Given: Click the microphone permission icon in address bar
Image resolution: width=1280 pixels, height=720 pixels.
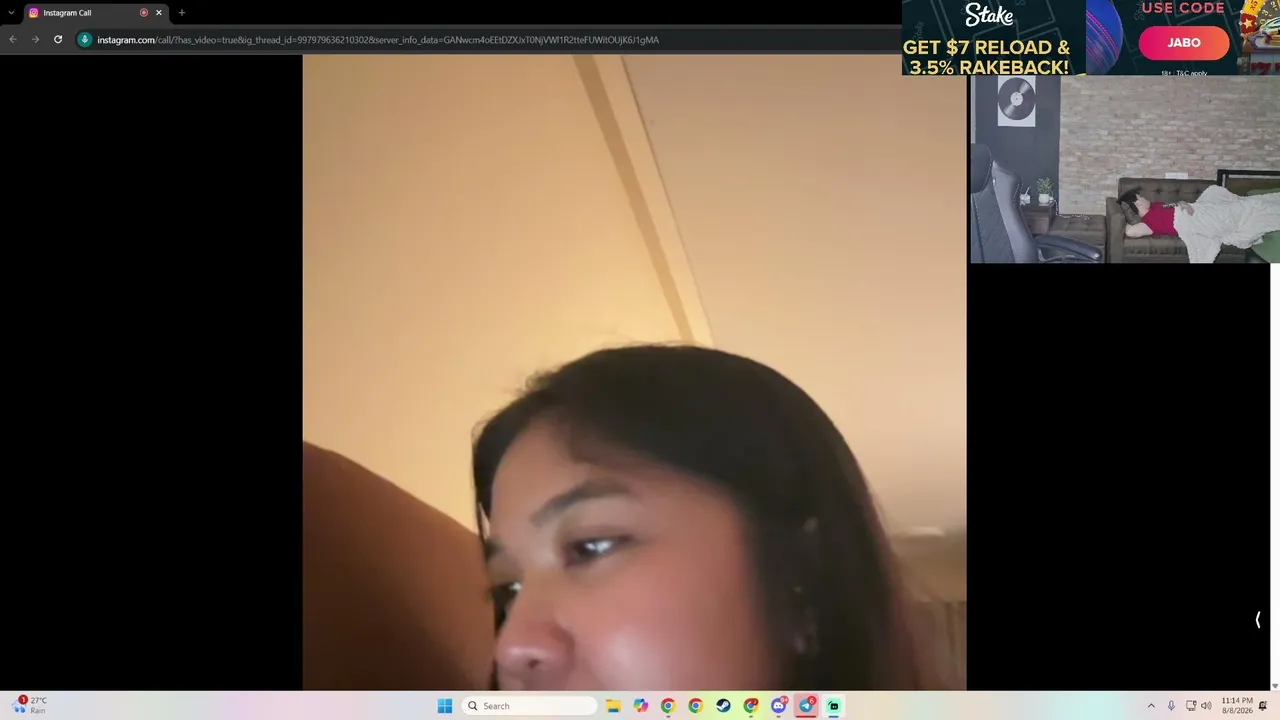Looking at the screenshot, I should click(85, 40).
